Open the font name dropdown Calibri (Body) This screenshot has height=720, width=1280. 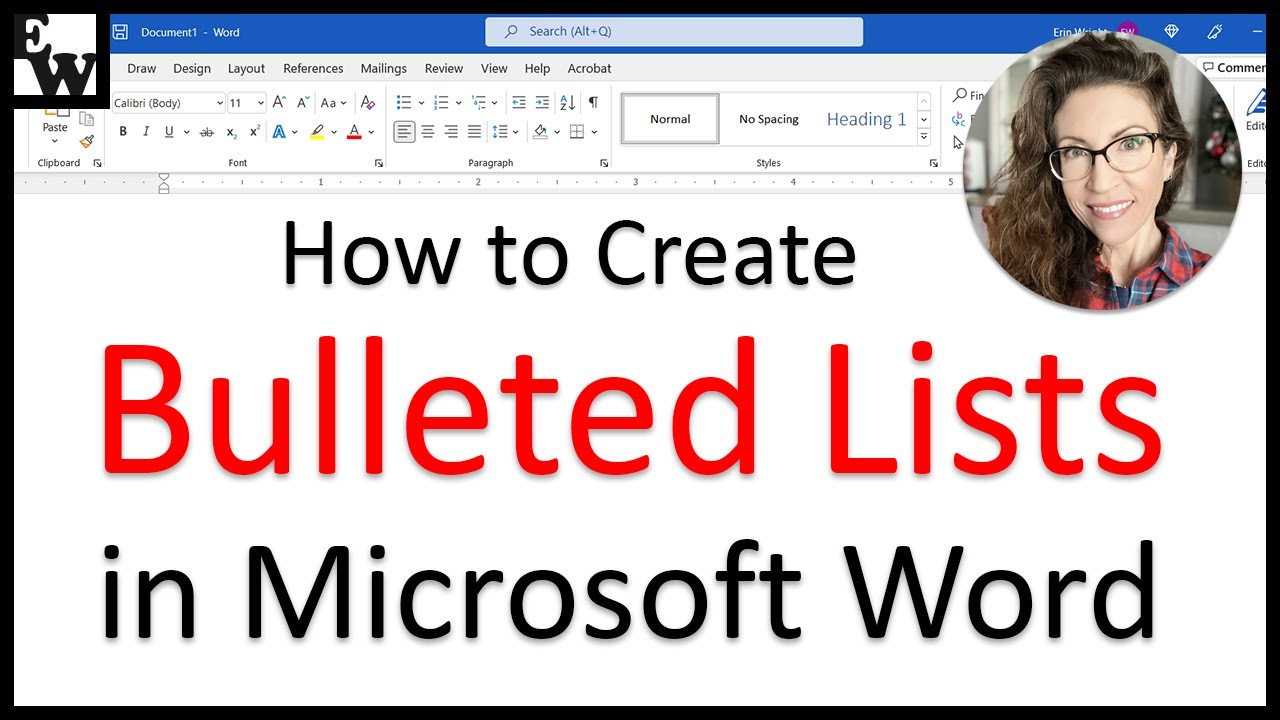[x=220, y=103]
